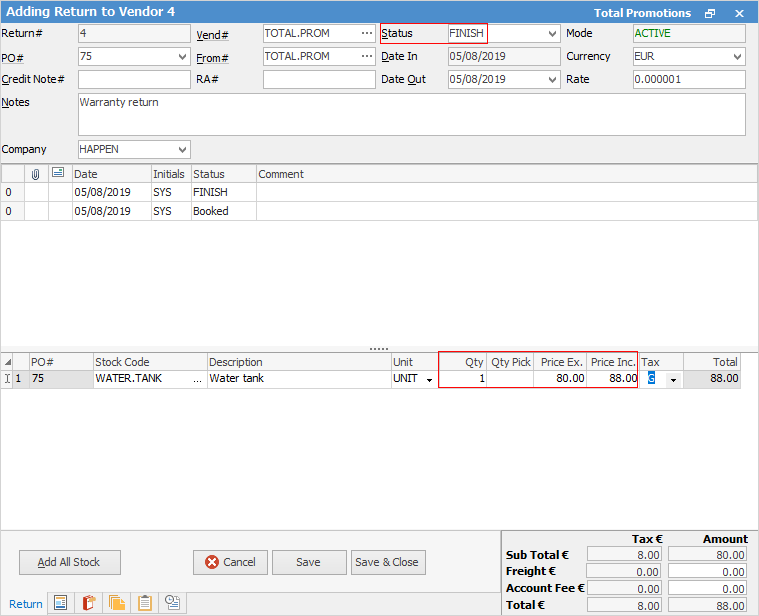Click the From# ellipsis lookup button
The image size is (759, 616).
[x=367, y=57]
